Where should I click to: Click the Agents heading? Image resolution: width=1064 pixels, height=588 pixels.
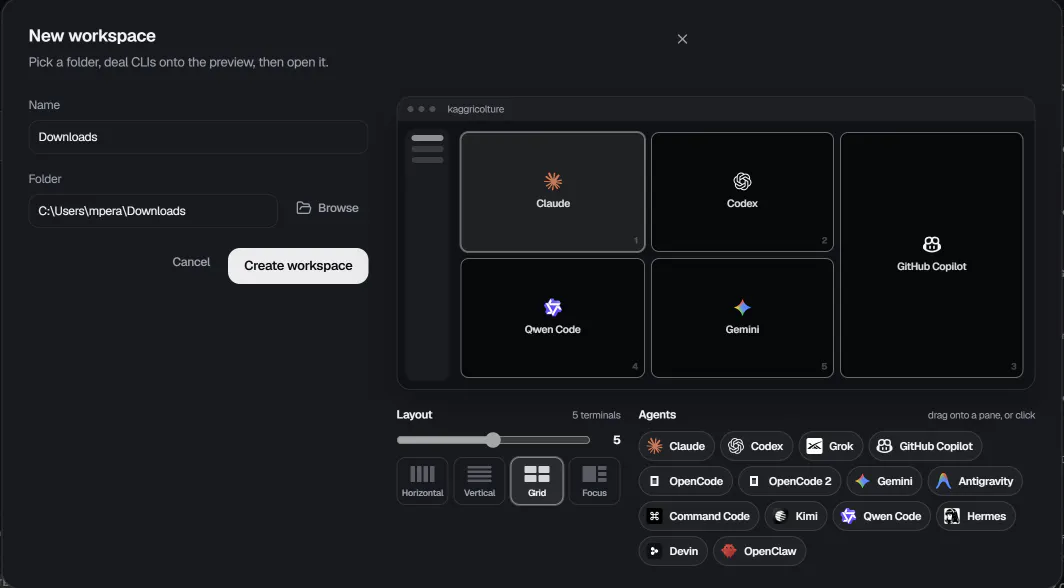[657, 414]
